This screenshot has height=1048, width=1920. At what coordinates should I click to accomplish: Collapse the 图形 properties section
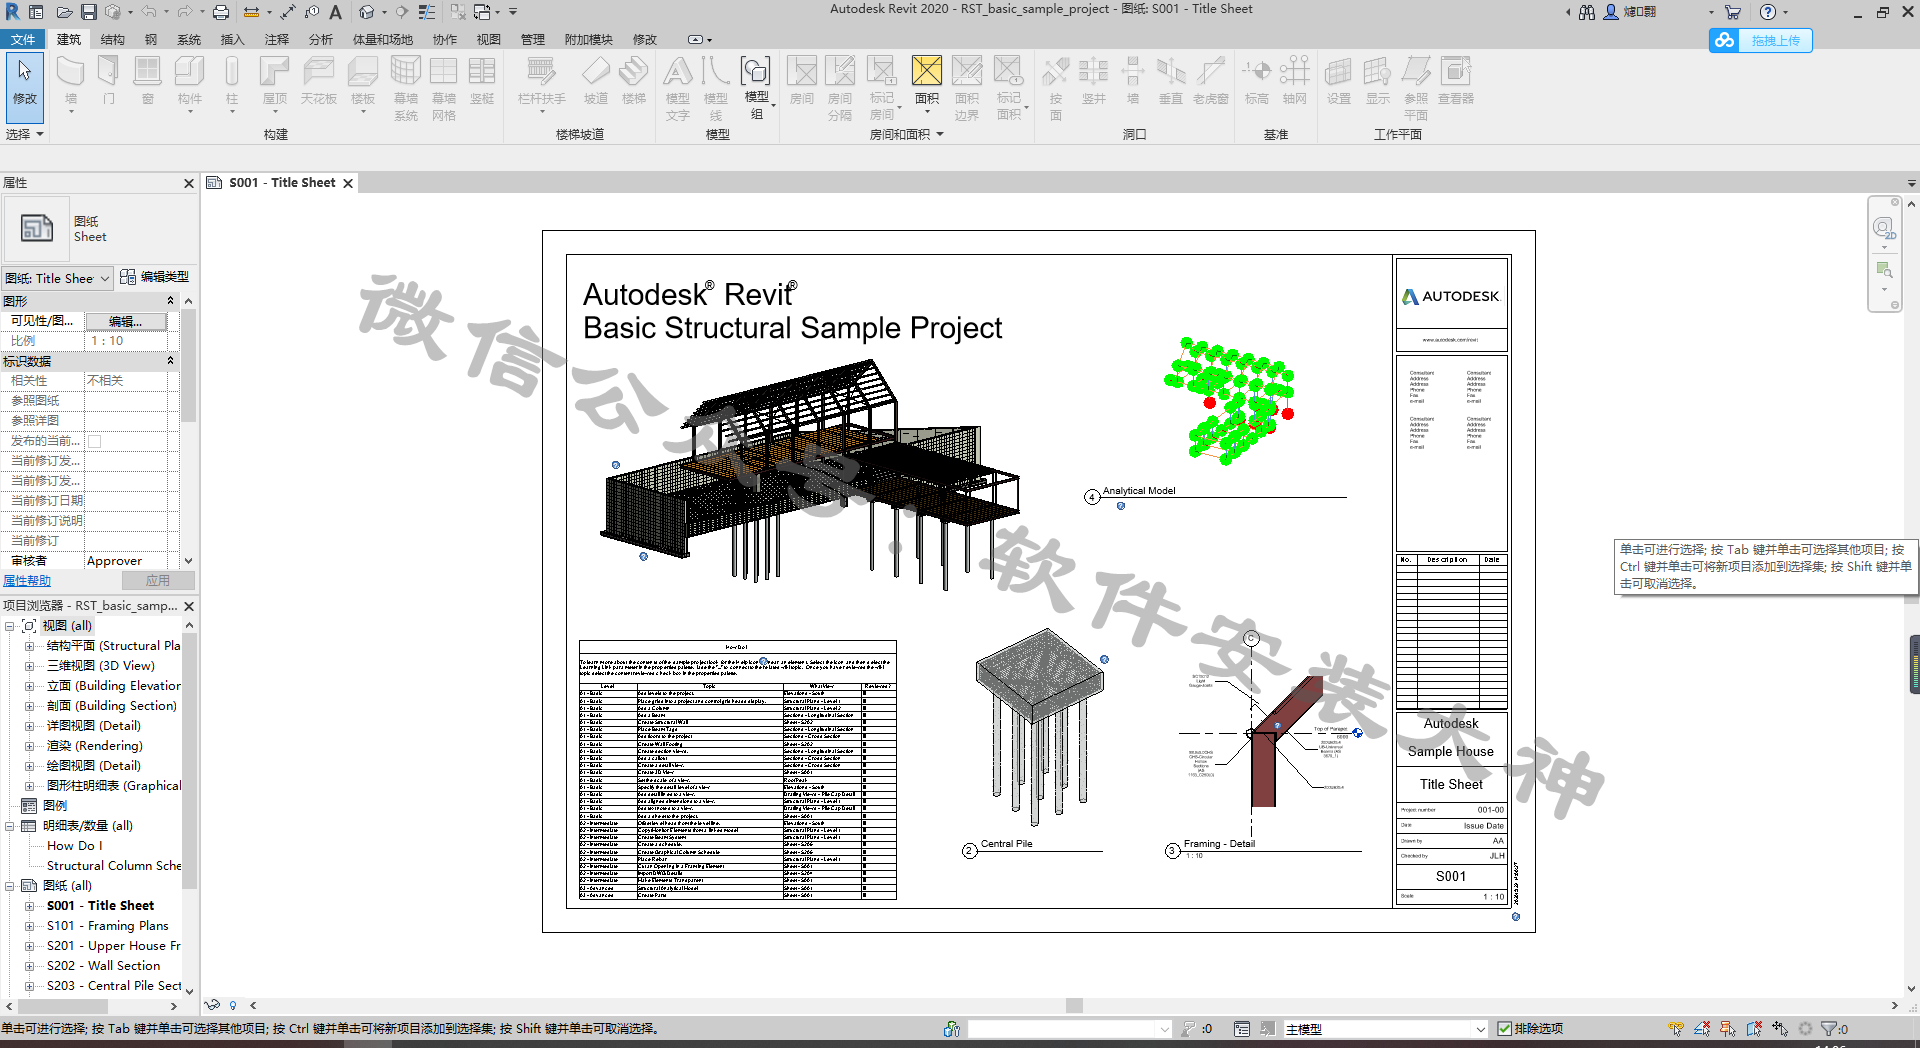[x=170, y=301]
